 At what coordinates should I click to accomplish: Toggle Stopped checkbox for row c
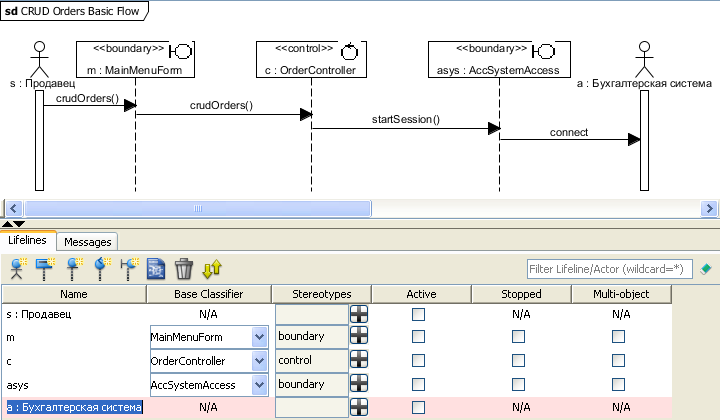pyautogui.click(x=518, y=360)
